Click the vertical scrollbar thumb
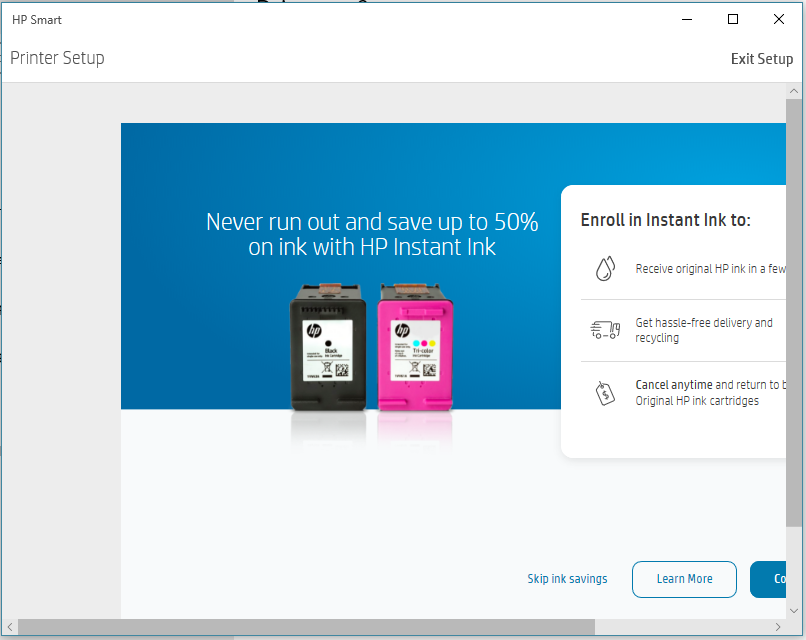 point(794,313)
